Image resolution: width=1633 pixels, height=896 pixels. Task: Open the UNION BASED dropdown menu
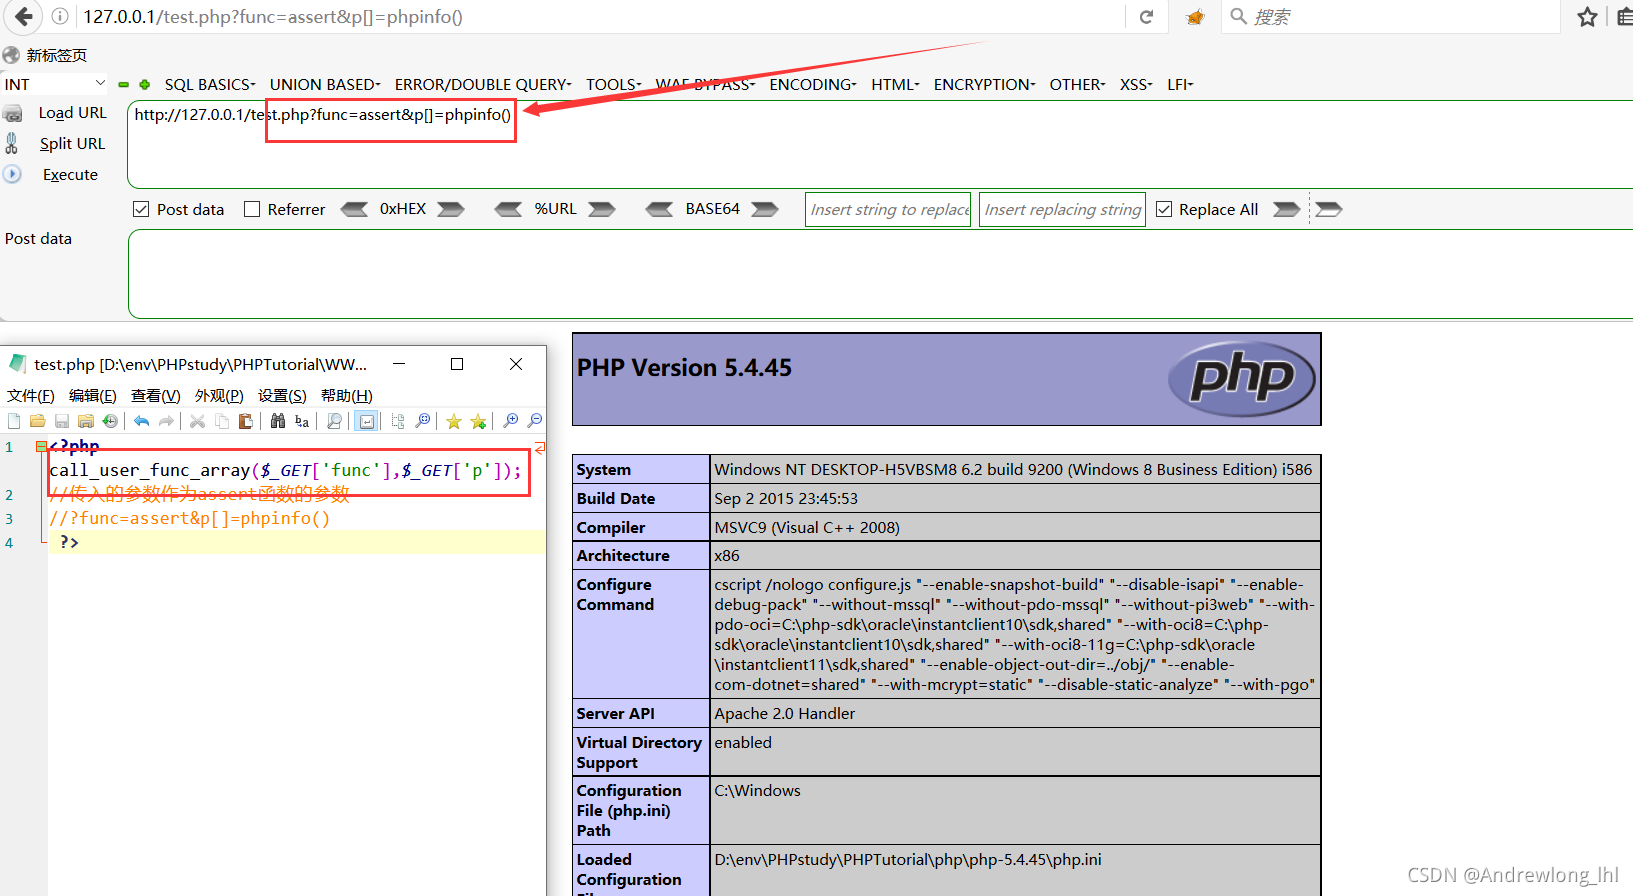coord(325,85)
